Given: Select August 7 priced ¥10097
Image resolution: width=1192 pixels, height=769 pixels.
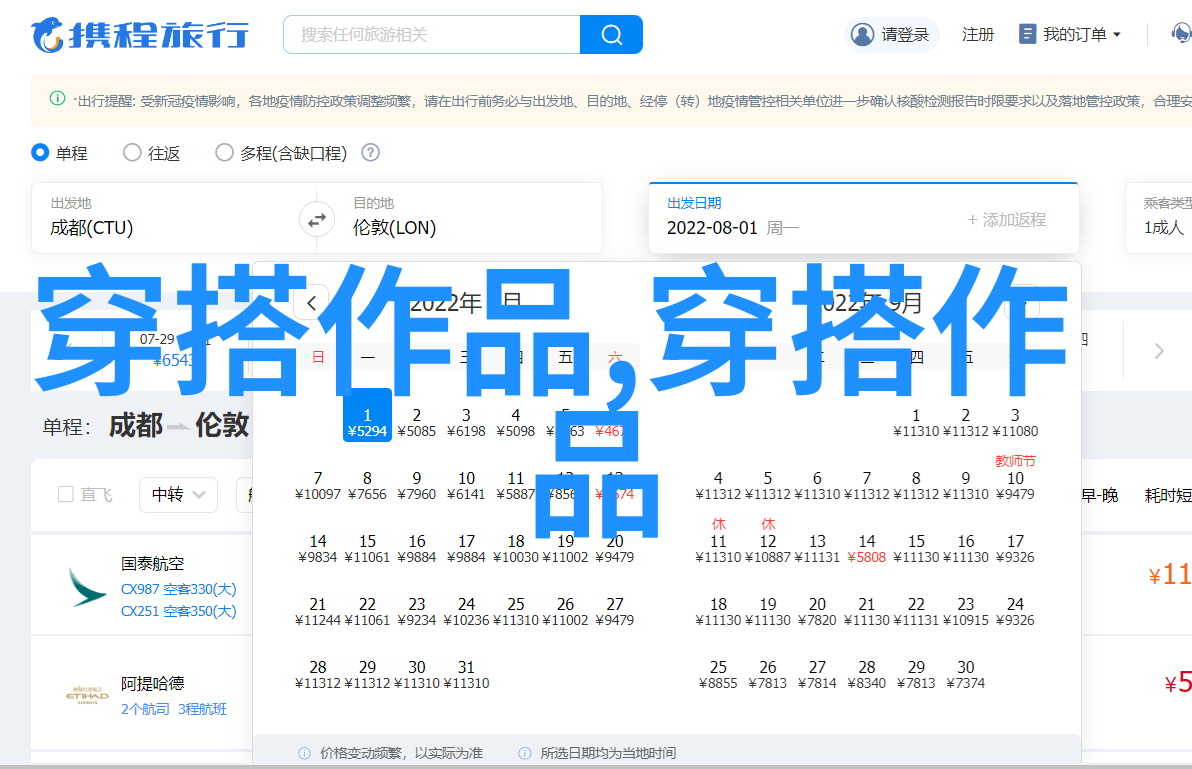Looking at the screenshot, I should [x=318, y=486].
